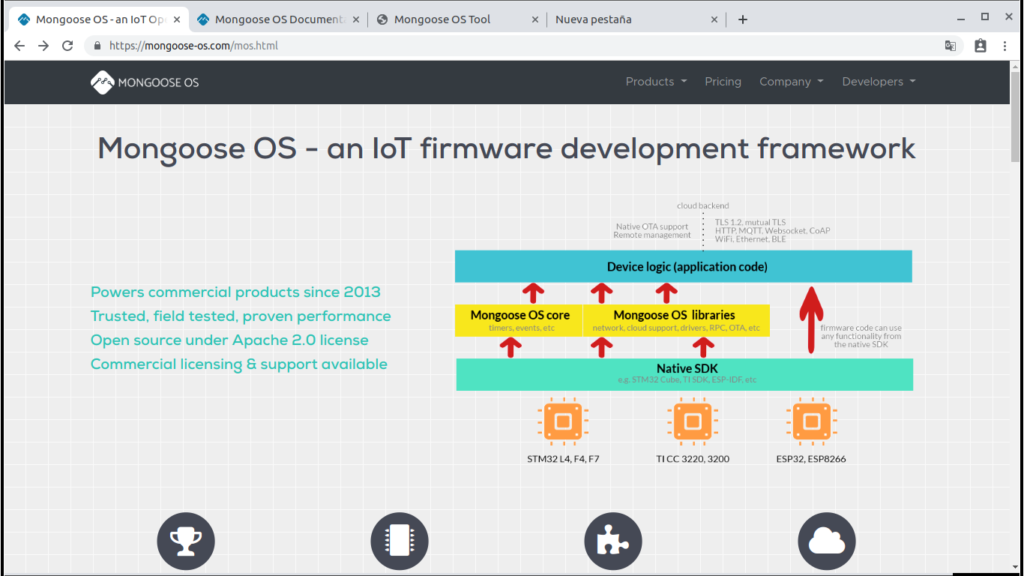Open the browser profile icon

[x=980, y=46]
